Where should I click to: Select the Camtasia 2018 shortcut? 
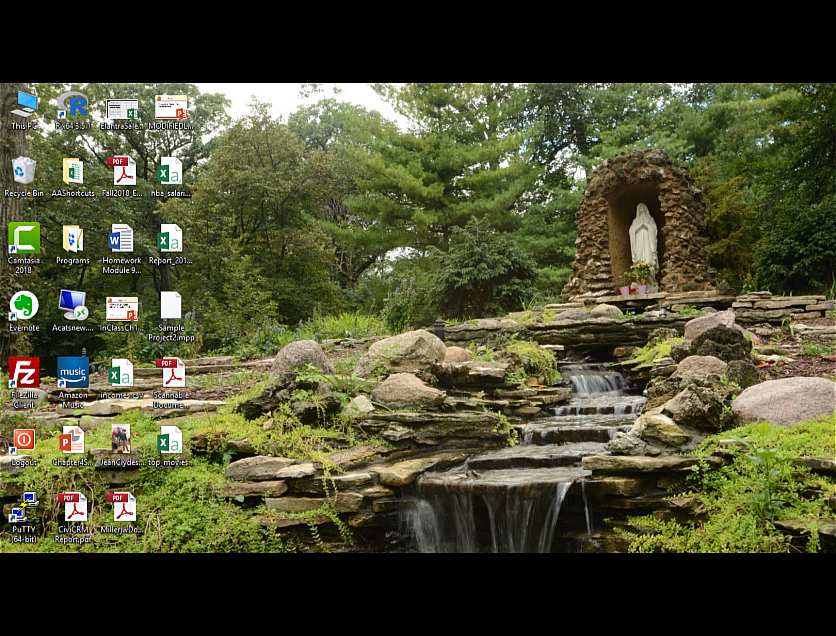[x=24, y=239]
